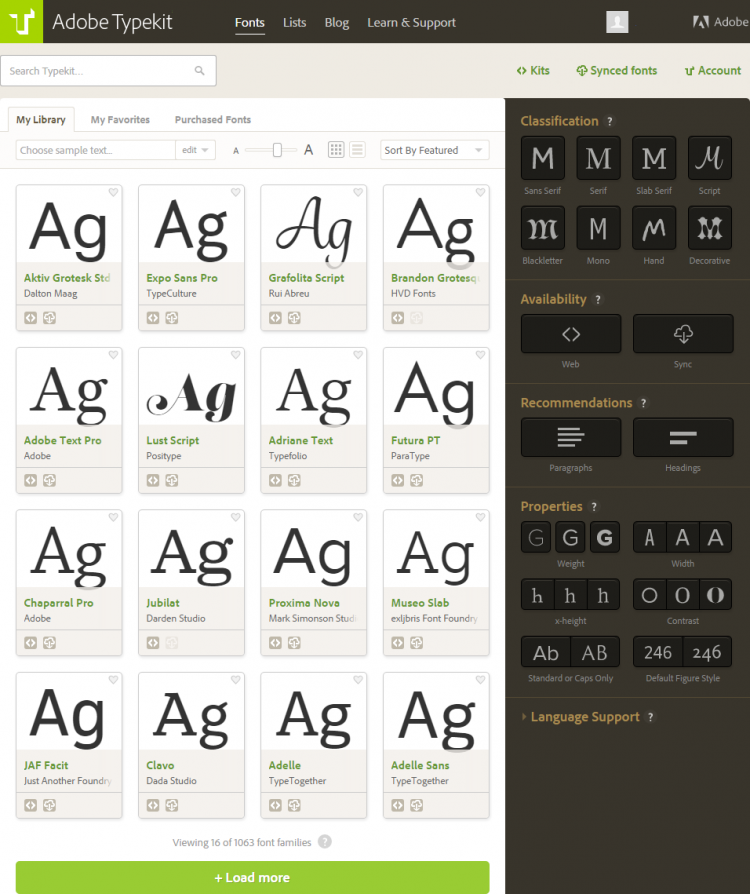The width and height of the screenshot is (750, 894).
Task: Open the Sort By Featured dropdown
Action: coord(435,150)
